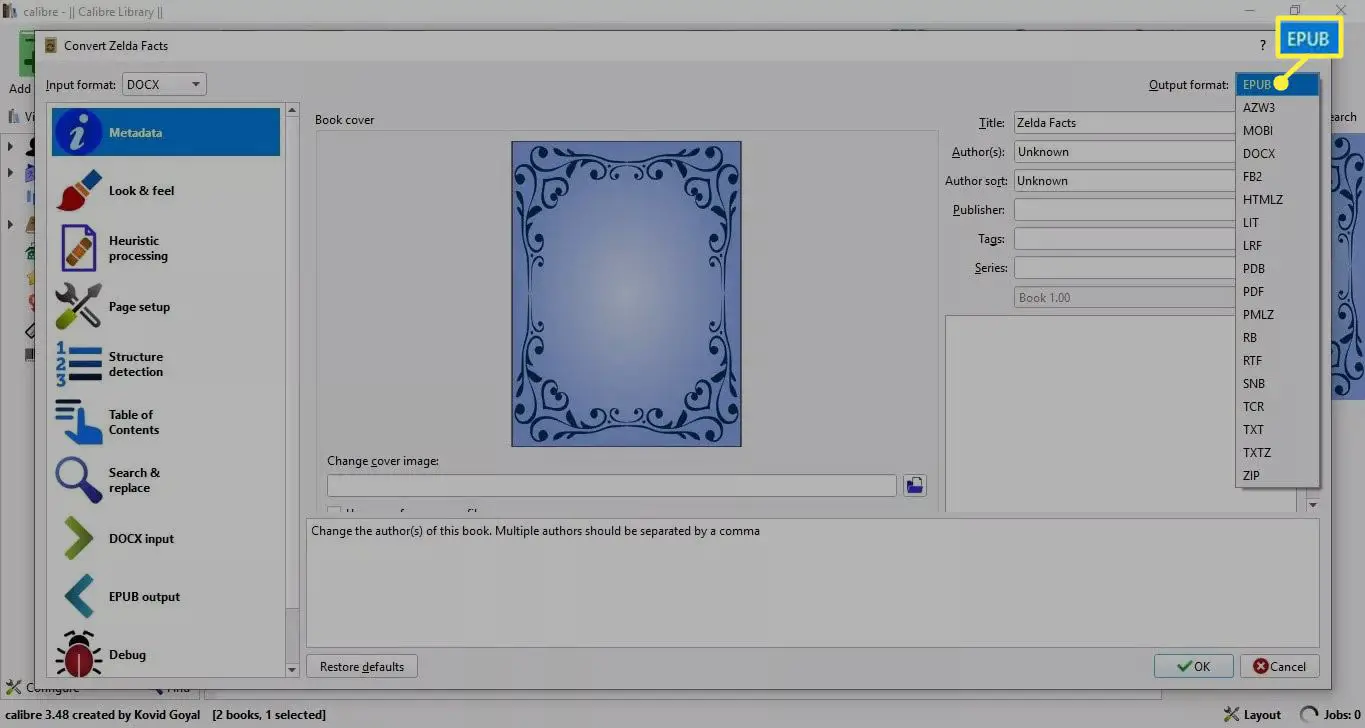Click the Jobs spinner in status bar

pyautogui.click(x=1309, y=715)
